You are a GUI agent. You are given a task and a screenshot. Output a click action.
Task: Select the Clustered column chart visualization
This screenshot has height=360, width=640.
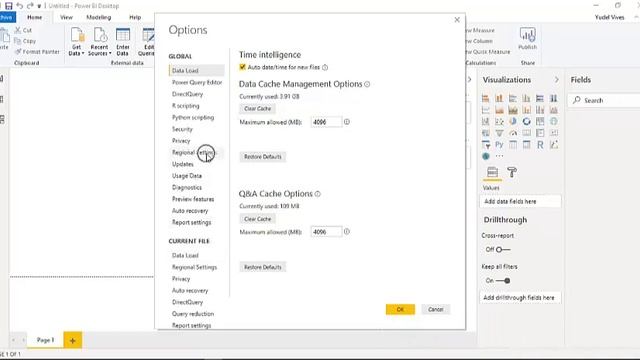tap(526, 98)
